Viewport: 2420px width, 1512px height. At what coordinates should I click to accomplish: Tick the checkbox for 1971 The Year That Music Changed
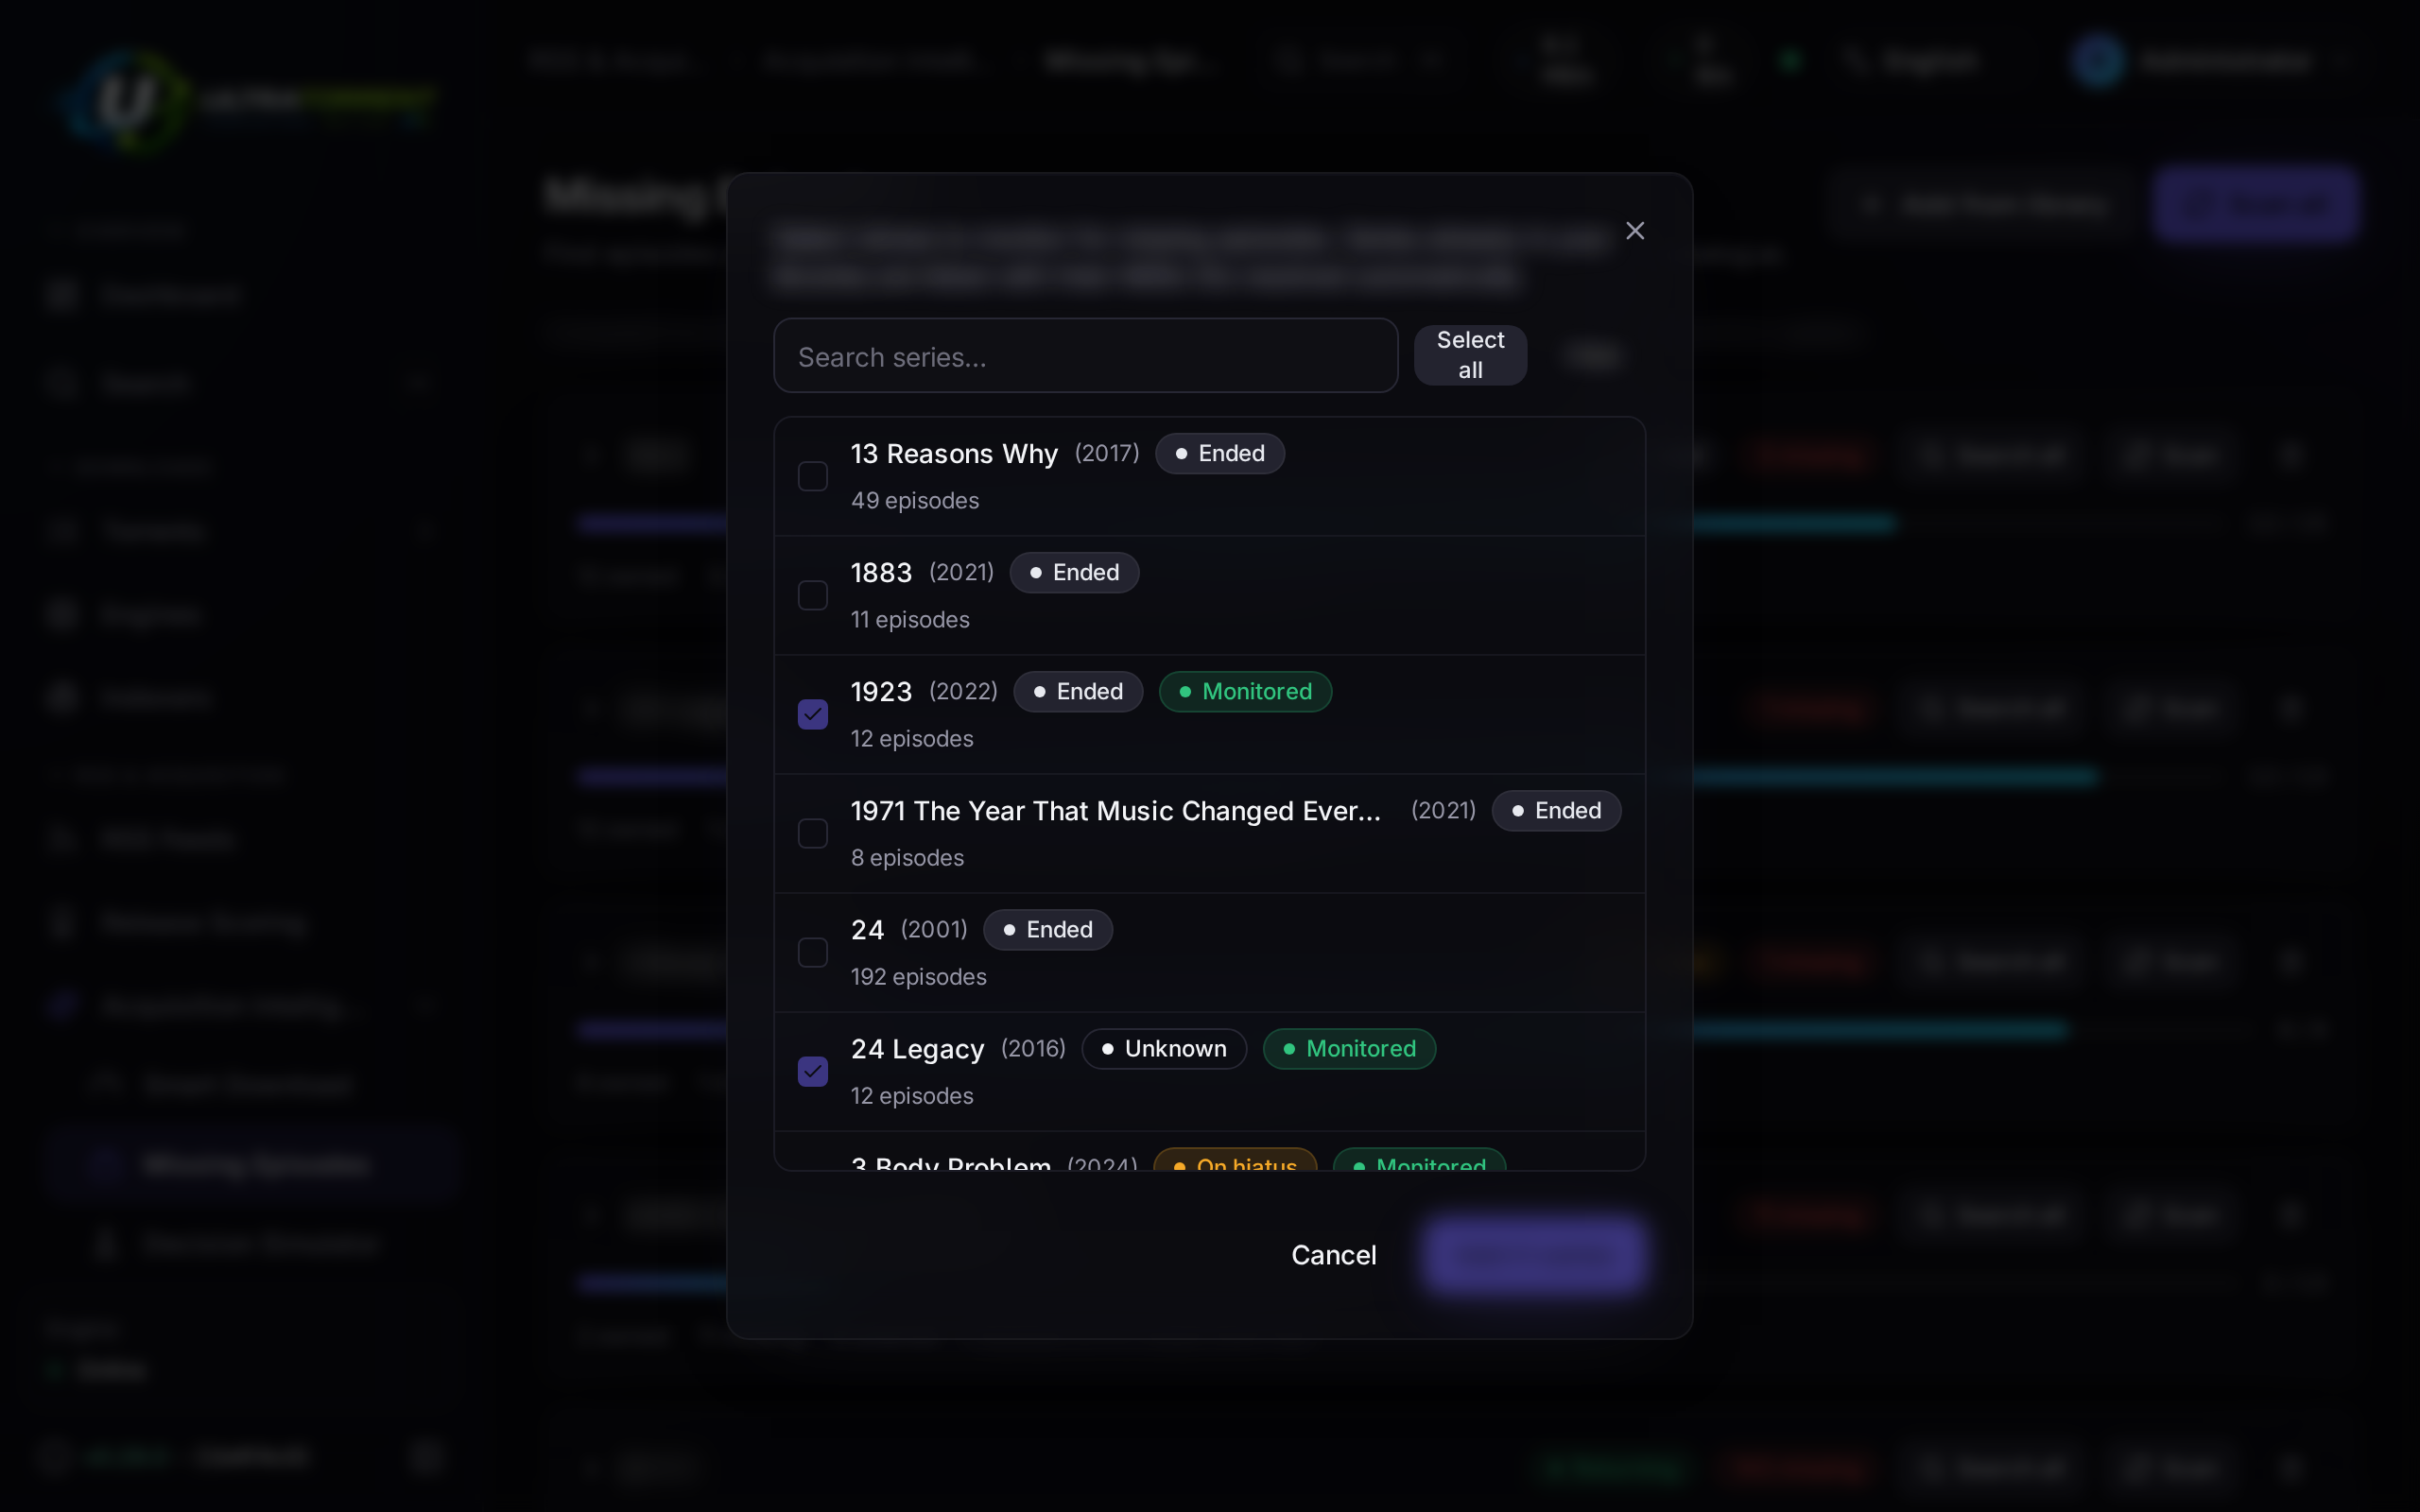pyautogui.click(x=813, y=833)
